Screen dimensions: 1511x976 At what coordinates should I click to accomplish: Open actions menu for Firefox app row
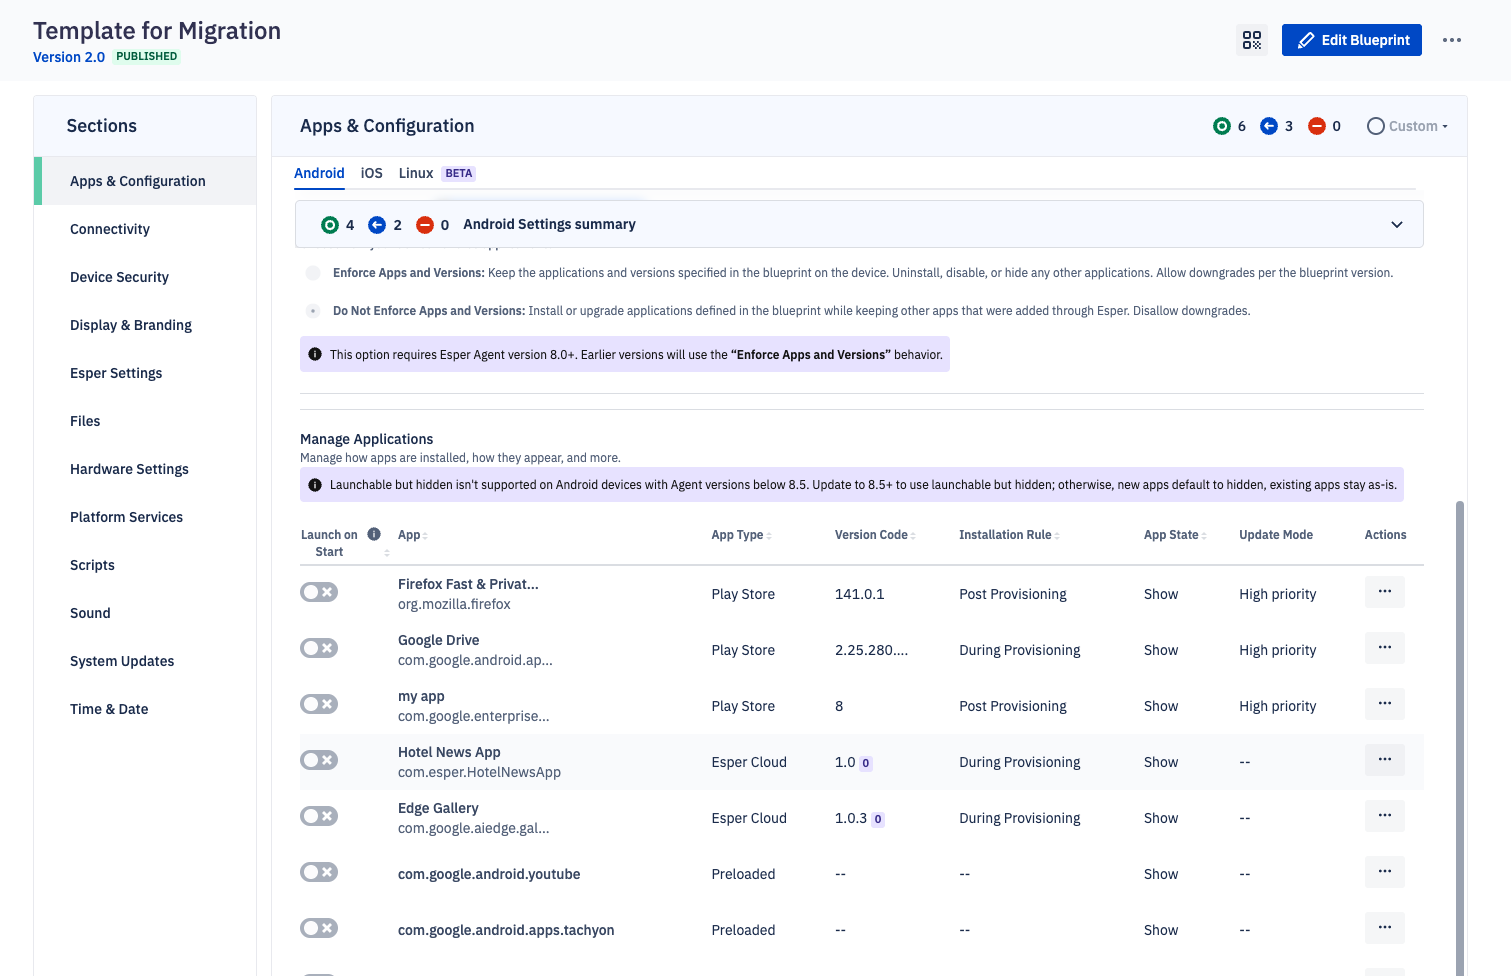[1384, 592]
